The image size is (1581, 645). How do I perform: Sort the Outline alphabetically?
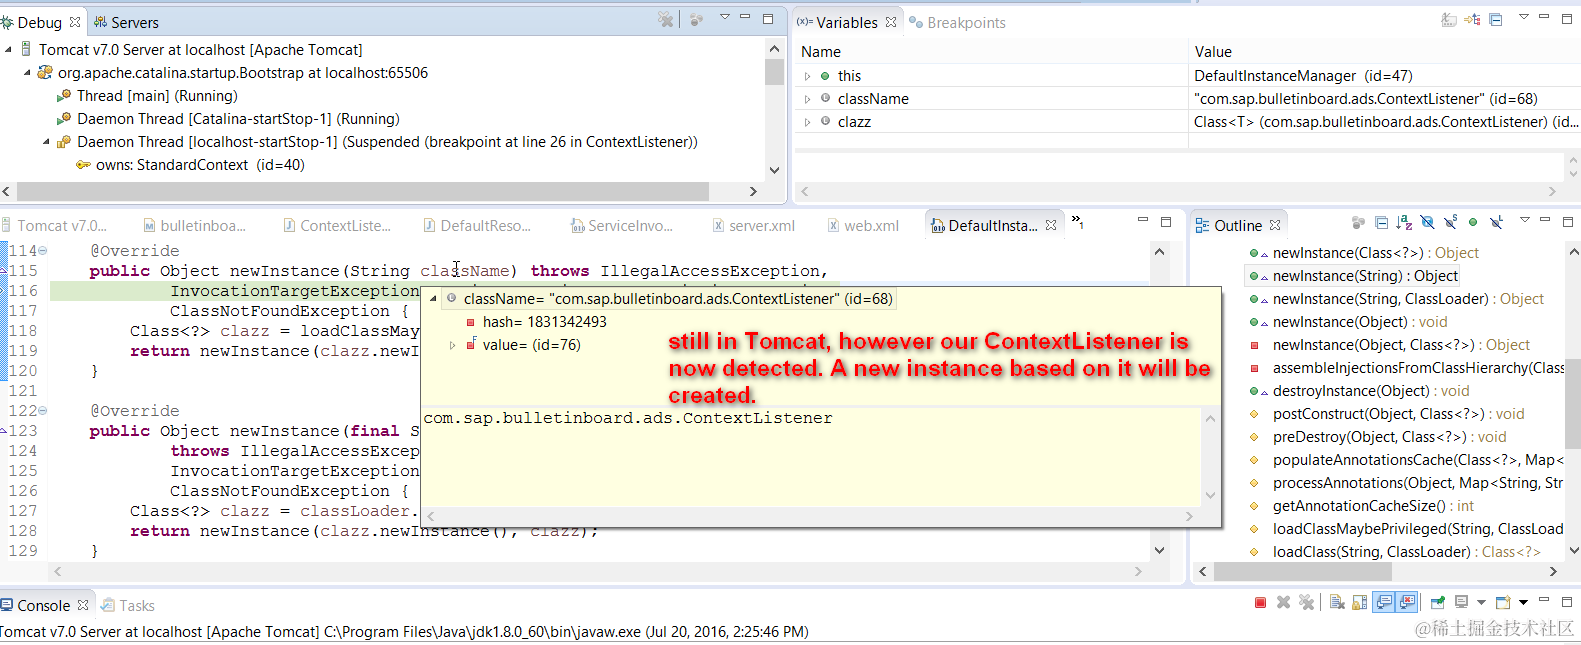tap(1404, 222)
